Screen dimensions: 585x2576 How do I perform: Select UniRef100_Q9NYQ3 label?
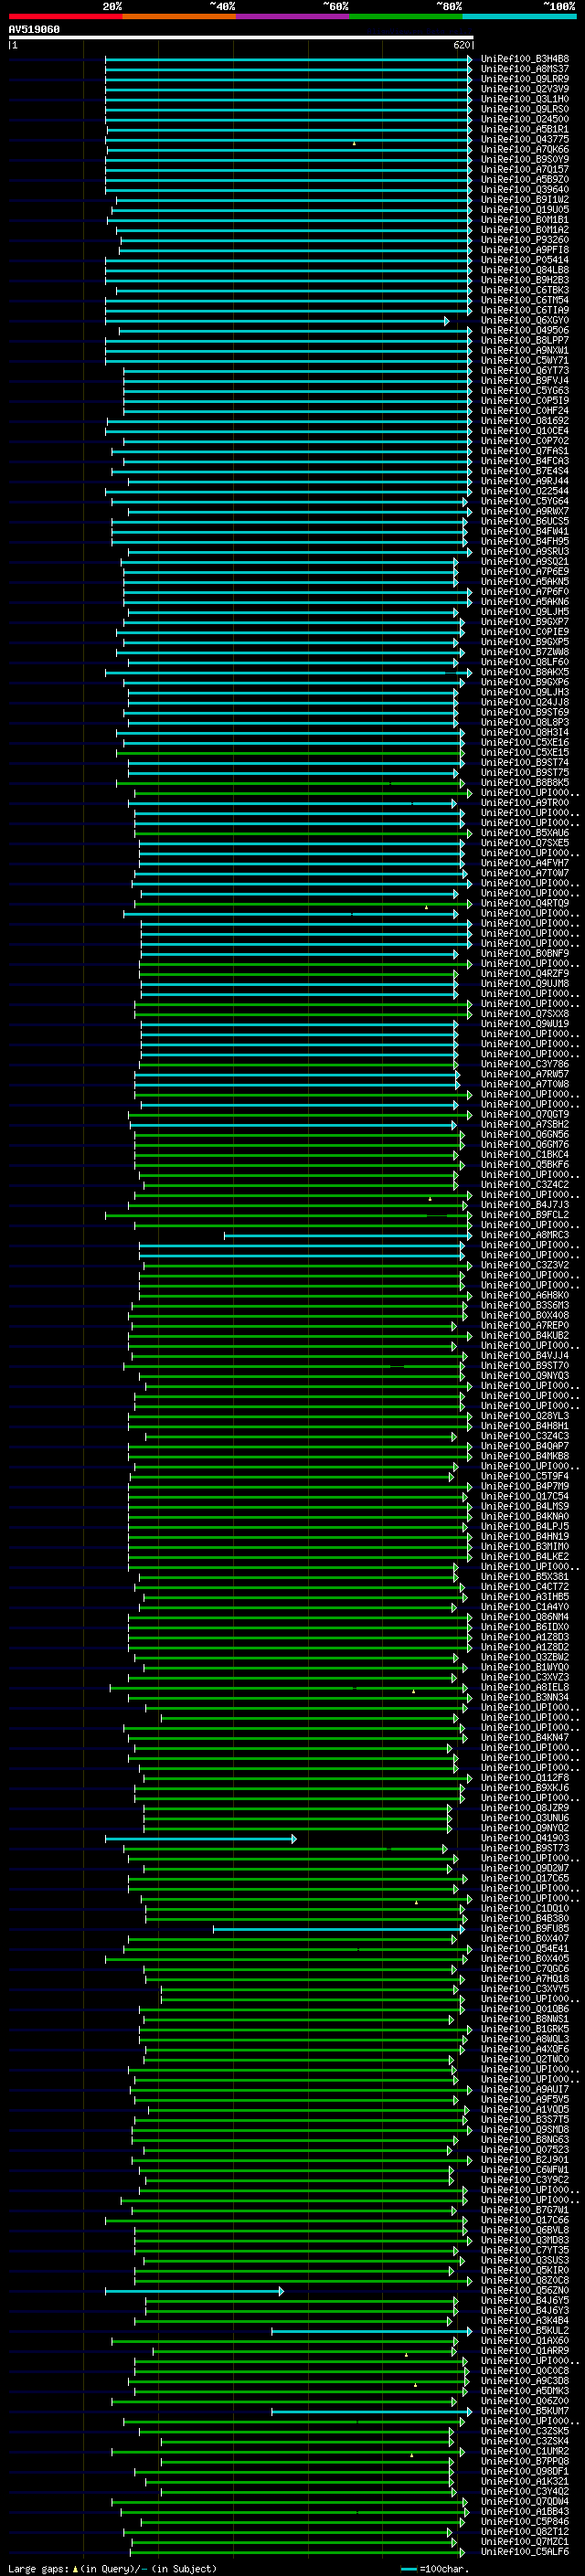(525, 1375)
